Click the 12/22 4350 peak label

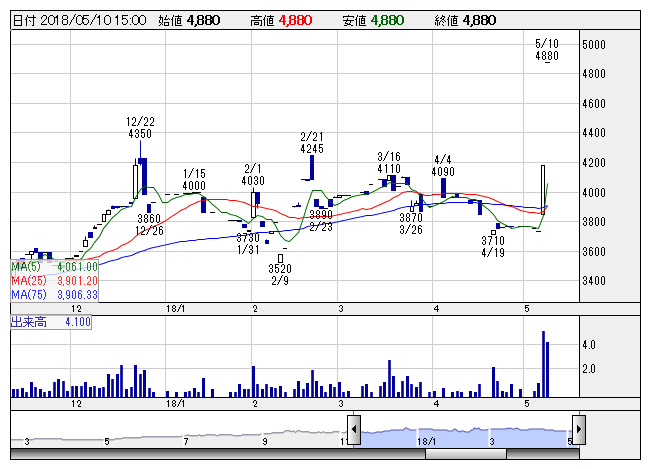point(140,127)
